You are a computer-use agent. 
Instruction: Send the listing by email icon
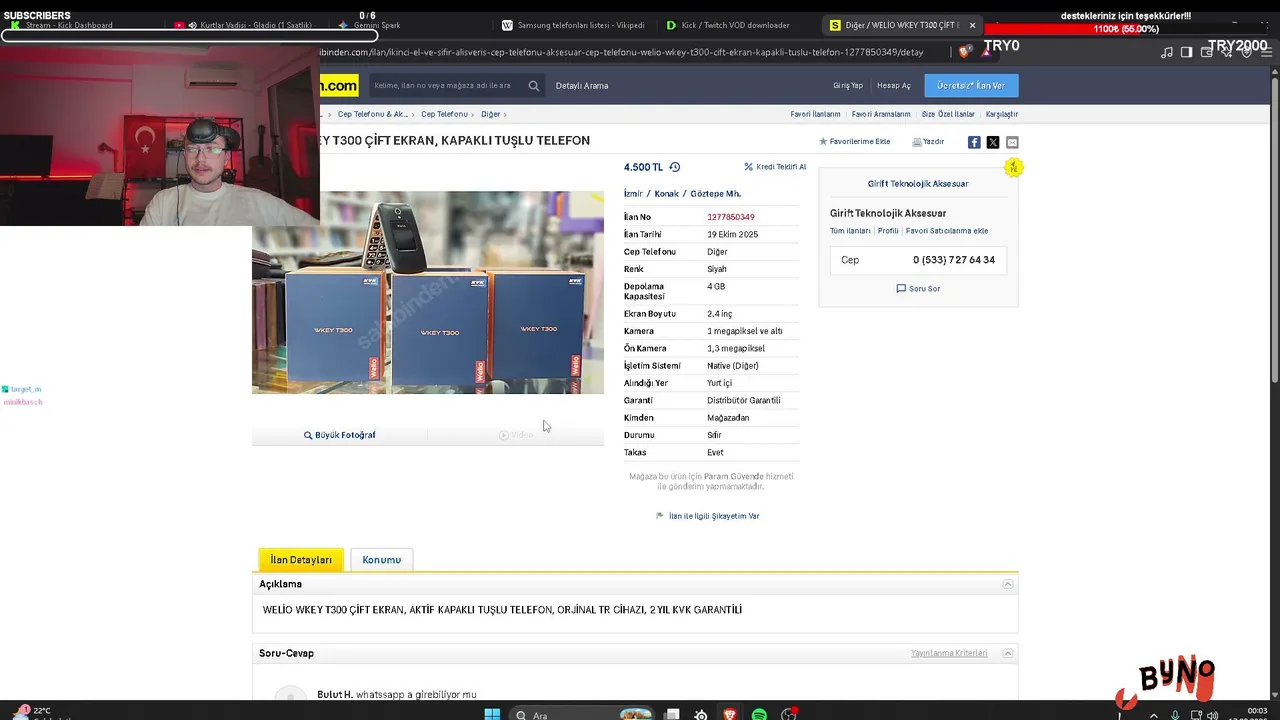[x=1012, y=142]
